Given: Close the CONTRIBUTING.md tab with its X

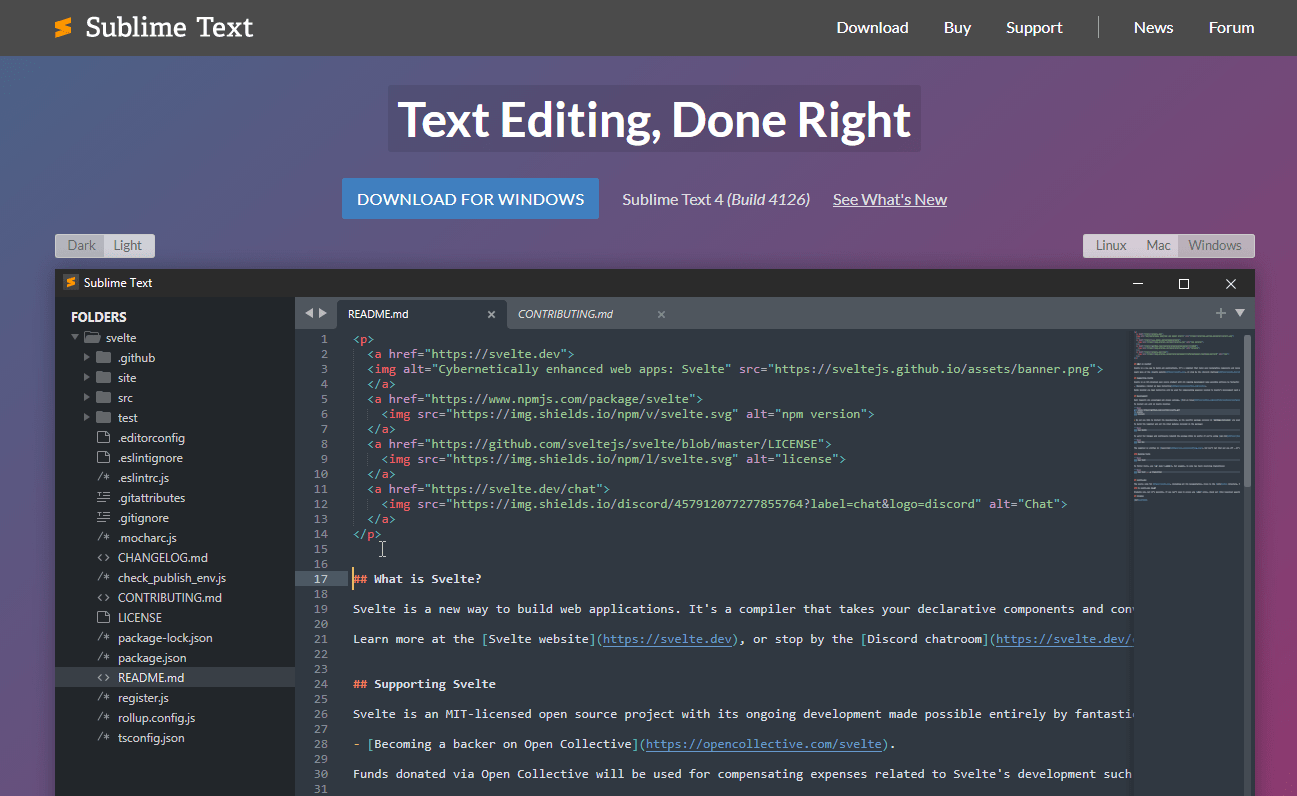Looking at the screenshot, I should pos(661,314).
